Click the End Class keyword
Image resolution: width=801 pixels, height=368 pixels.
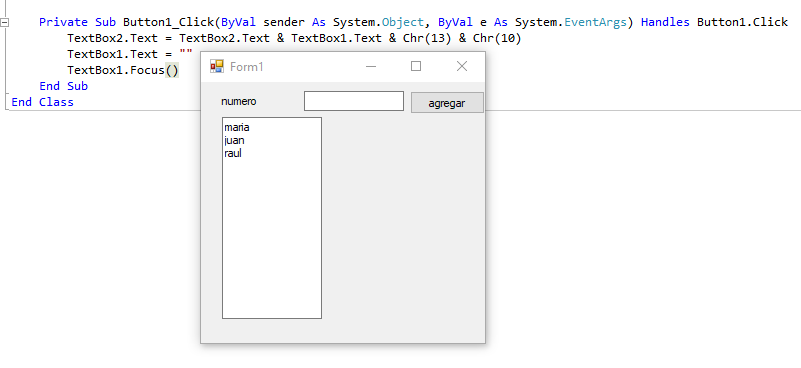(42, 102)
